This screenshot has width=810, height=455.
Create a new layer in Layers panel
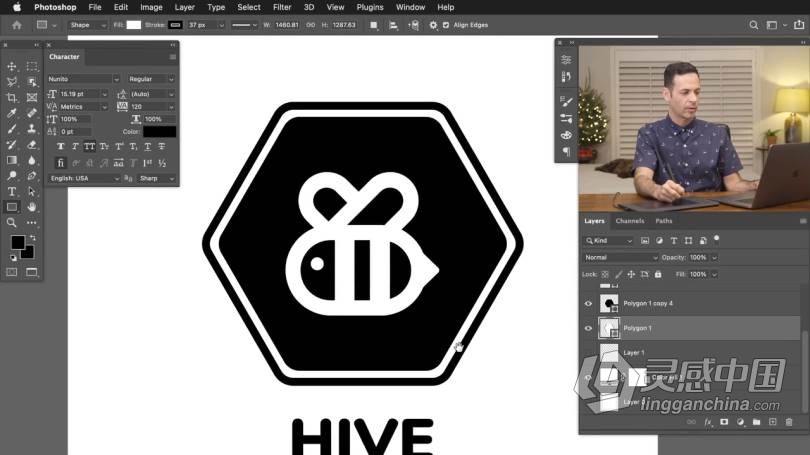773,422
